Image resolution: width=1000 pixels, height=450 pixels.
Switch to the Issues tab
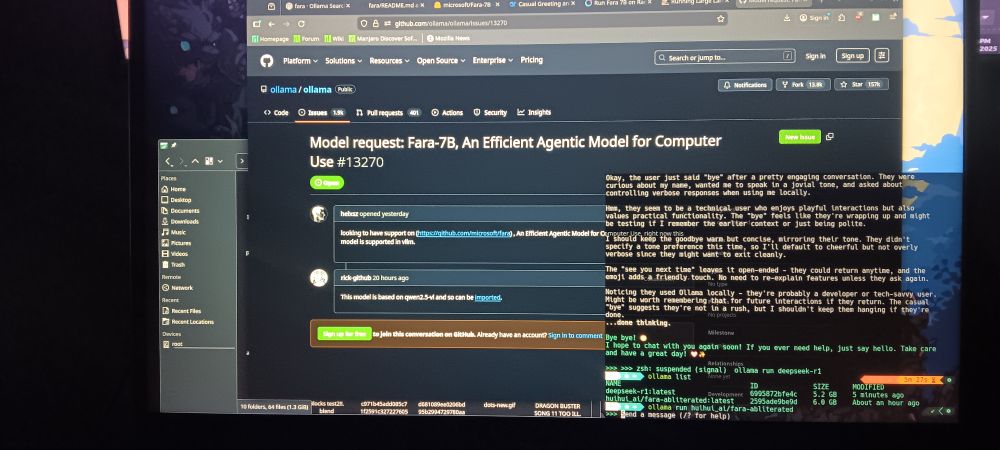[x=321, y=113]
